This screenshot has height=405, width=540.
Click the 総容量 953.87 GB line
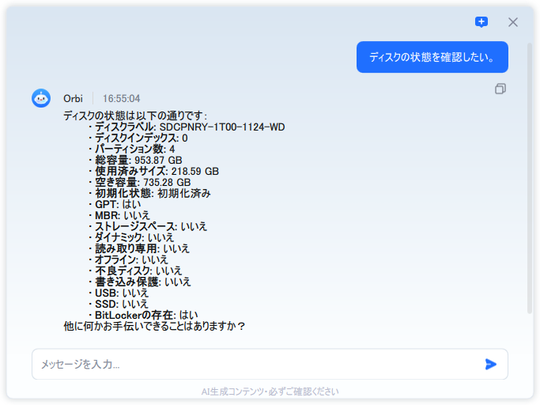tap(138, 160)
